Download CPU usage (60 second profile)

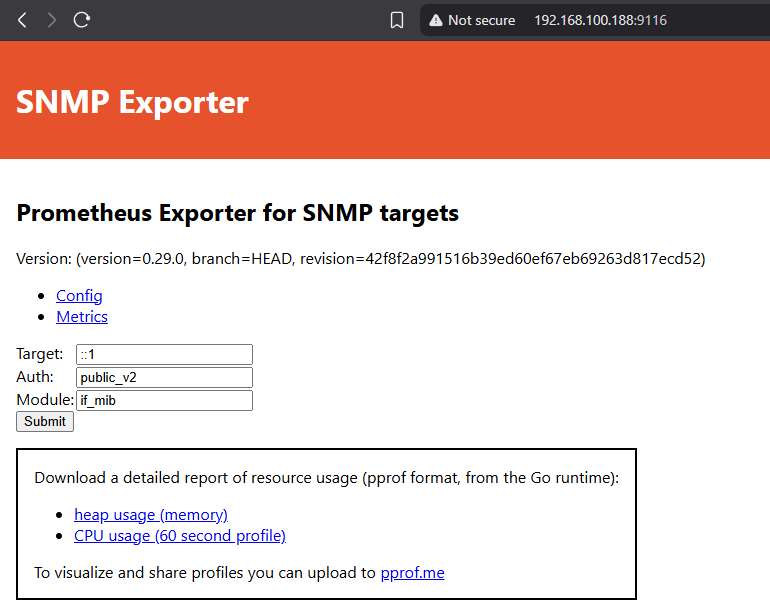coord(180,536)
